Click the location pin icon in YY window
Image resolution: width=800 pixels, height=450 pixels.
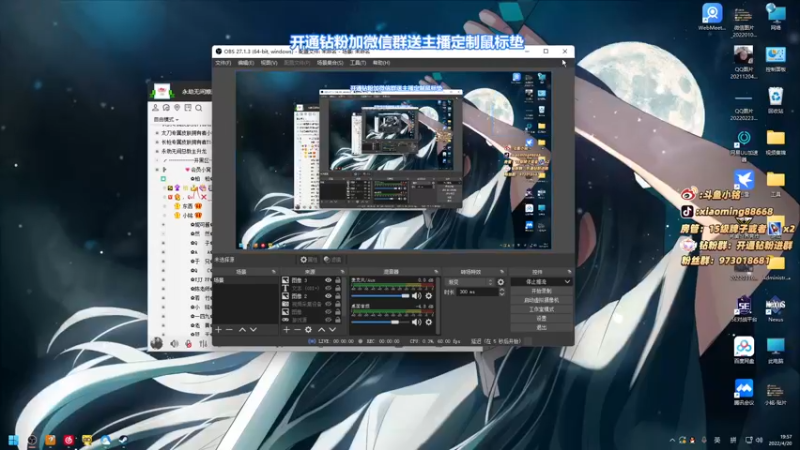[177, 108]
